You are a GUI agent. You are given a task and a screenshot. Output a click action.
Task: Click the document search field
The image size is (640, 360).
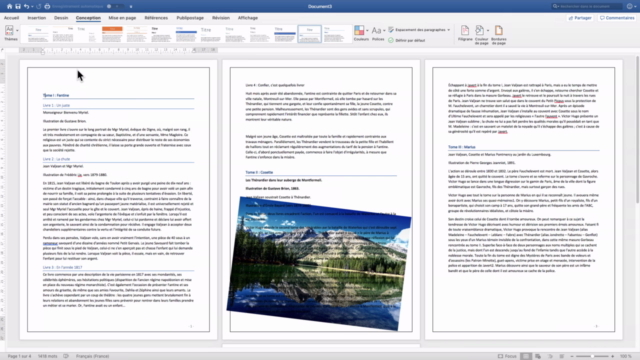pos(587,7)
